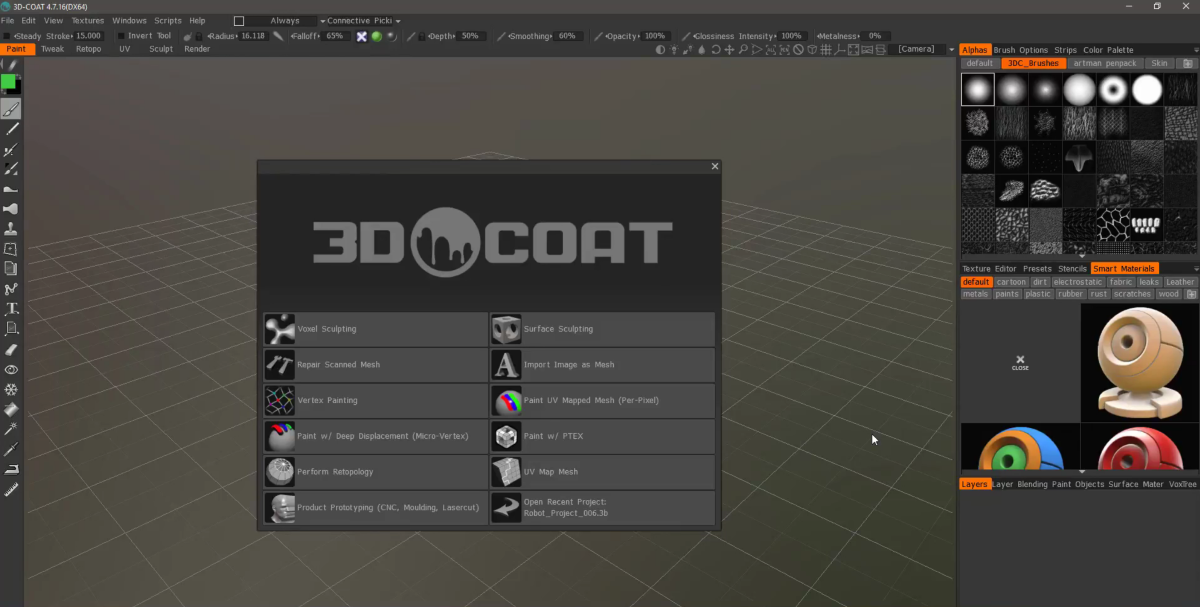
Task: Click the grid toggle icon in viewport toolbar
Action: pos(825,49)
